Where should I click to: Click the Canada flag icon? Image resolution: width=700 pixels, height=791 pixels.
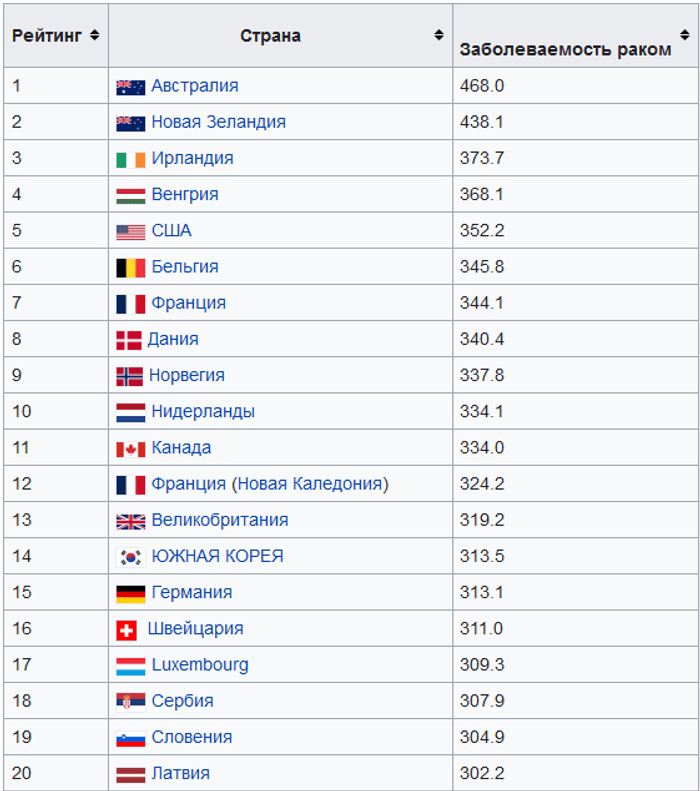[130, 449]
